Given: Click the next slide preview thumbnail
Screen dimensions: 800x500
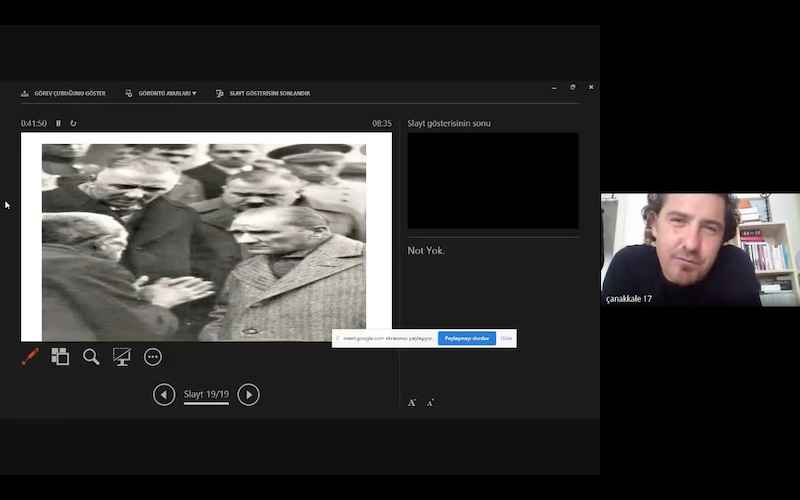Looking at the screenshot, I should coord(492,181).
